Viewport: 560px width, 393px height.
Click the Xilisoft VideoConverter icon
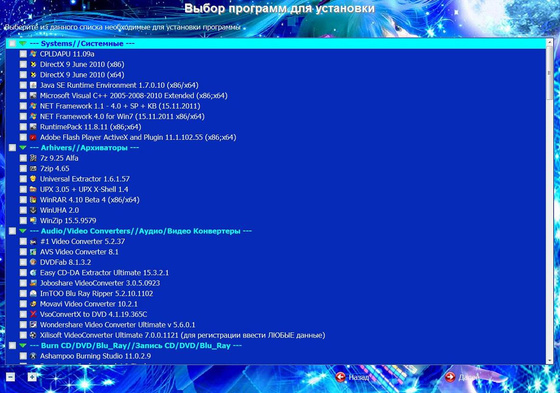point(33,335)
